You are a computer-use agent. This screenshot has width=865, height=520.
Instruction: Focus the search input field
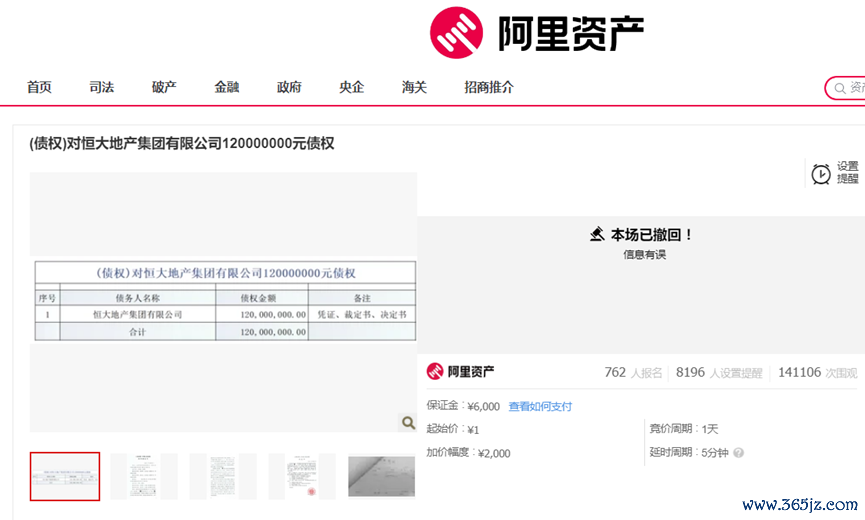click(846, 88)
